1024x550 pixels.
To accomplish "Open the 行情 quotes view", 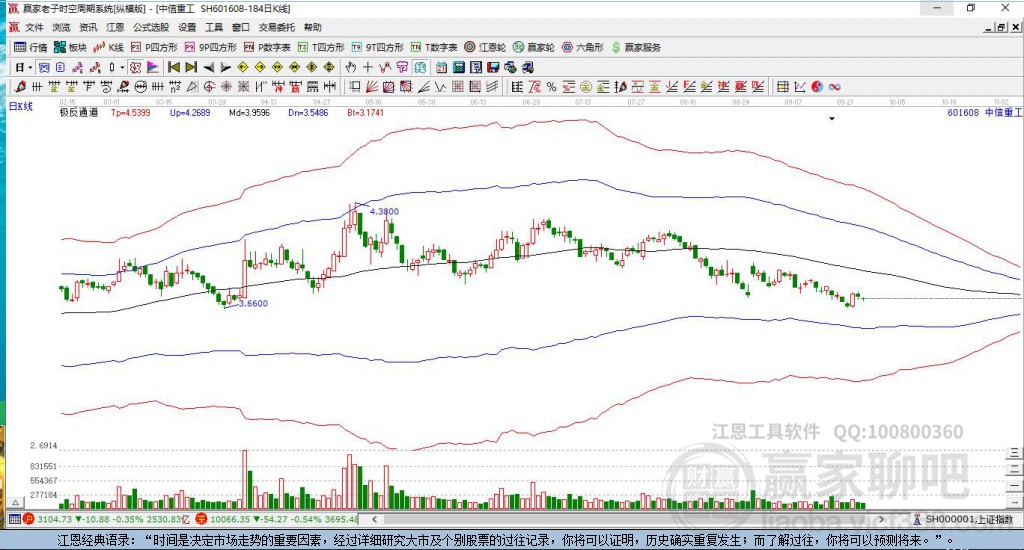I will (x=31, y=47).
